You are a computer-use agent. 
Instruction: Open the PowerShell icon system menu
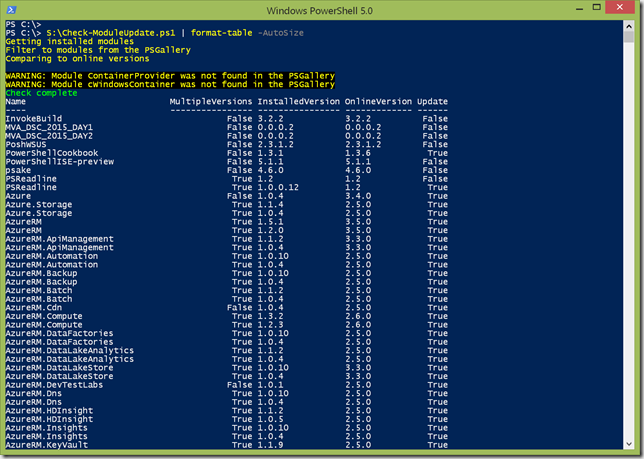12,10
